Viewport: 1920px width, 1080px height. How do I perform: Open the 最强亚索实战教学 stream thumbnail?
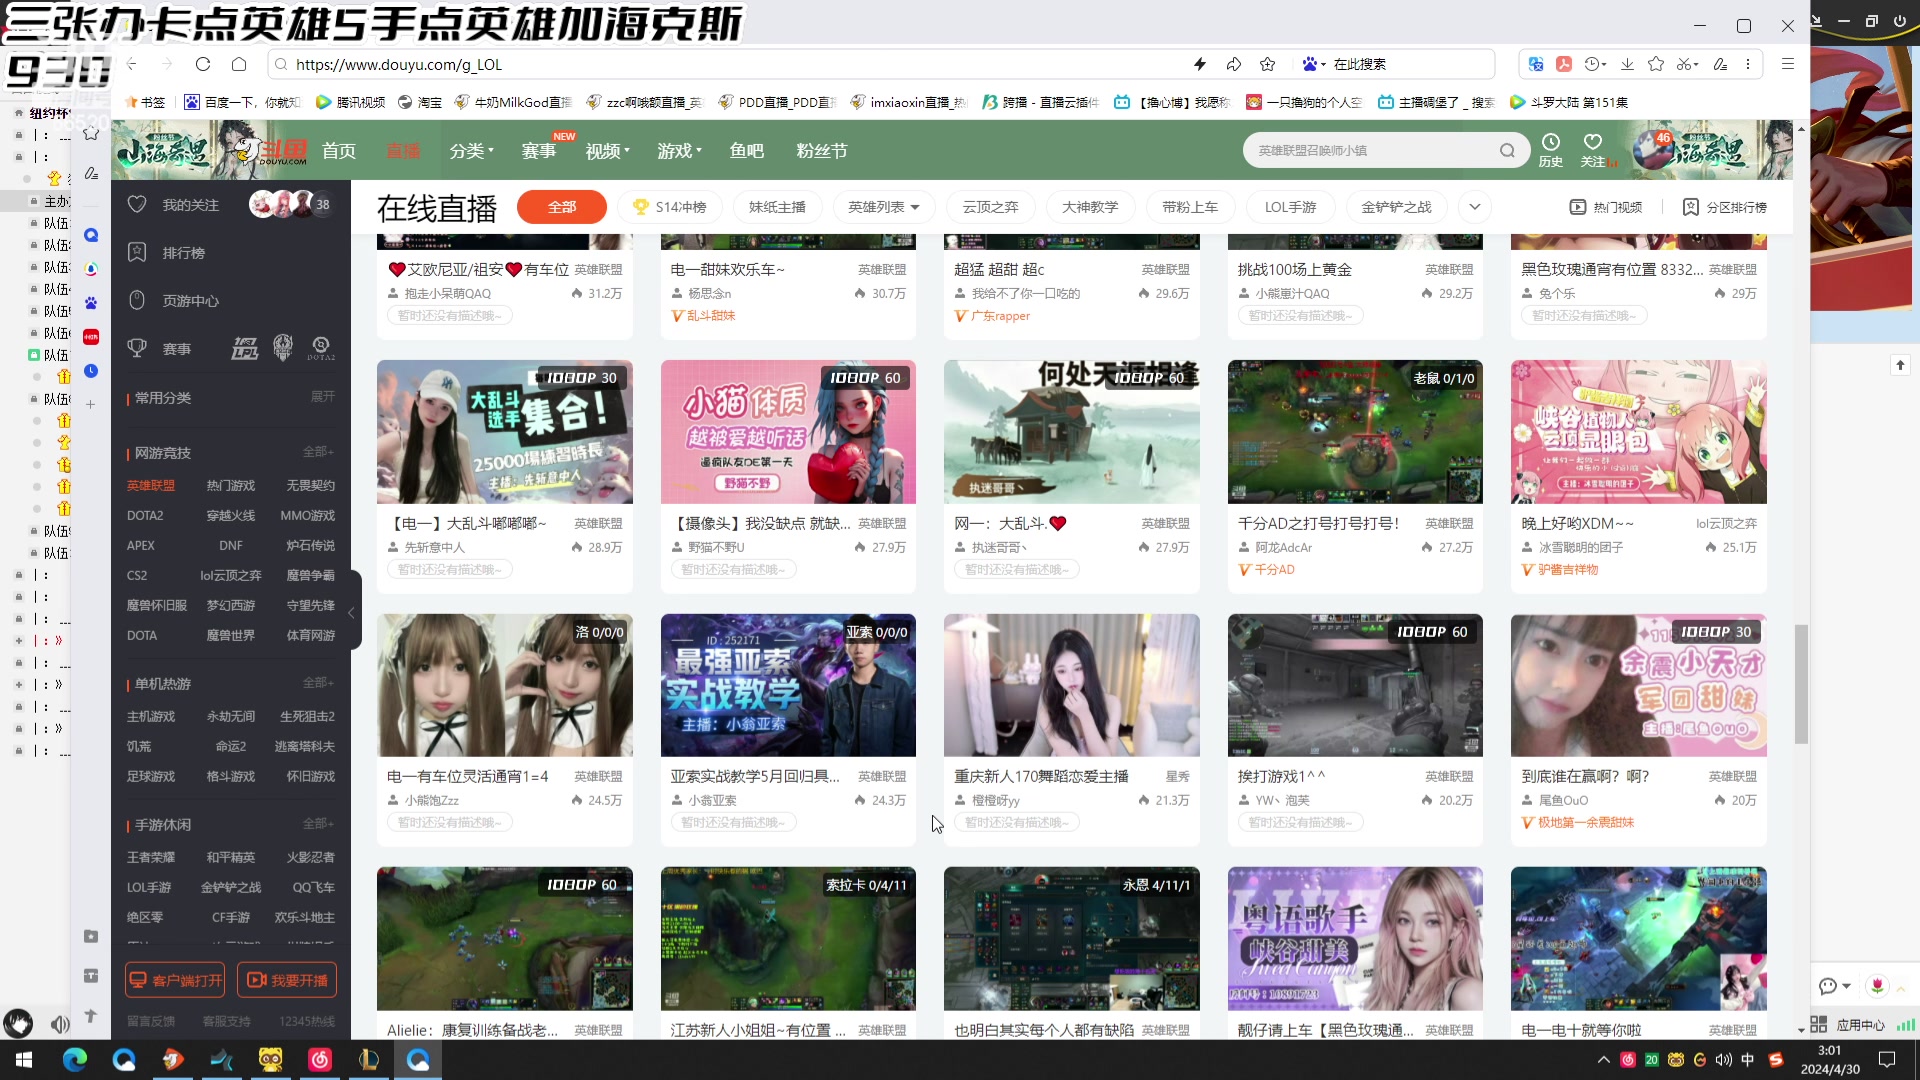point(788,685)
